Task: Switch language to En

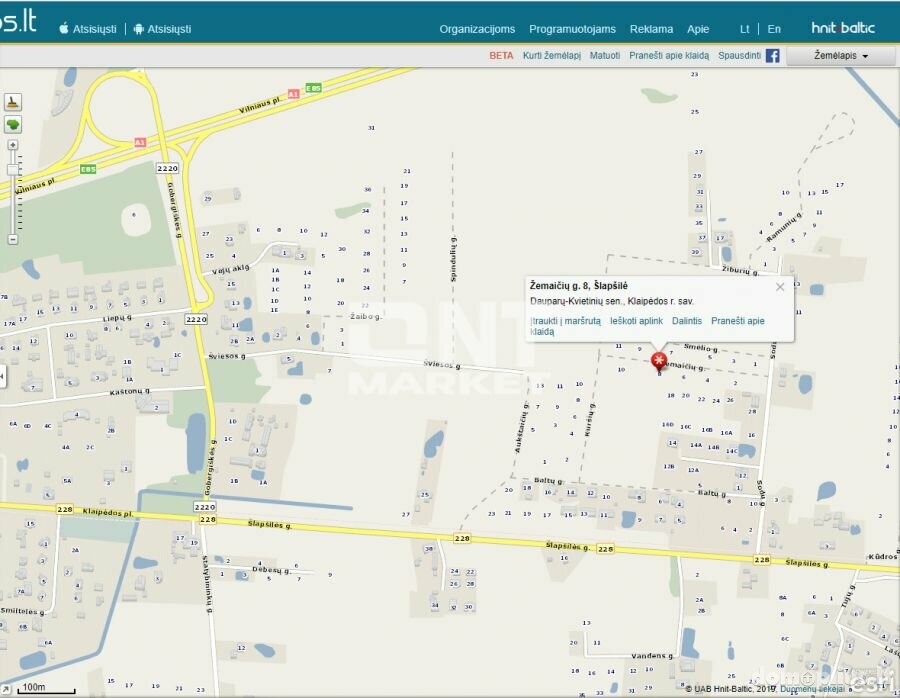Action: [774, 29]
